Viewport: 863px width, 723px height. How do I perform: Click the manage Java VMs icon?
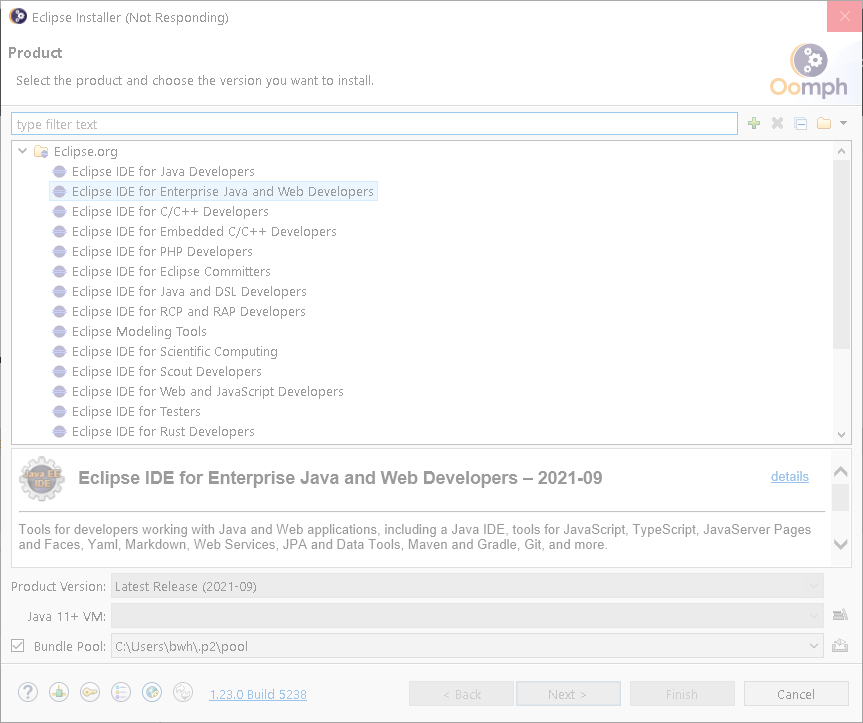click(840, 615)
